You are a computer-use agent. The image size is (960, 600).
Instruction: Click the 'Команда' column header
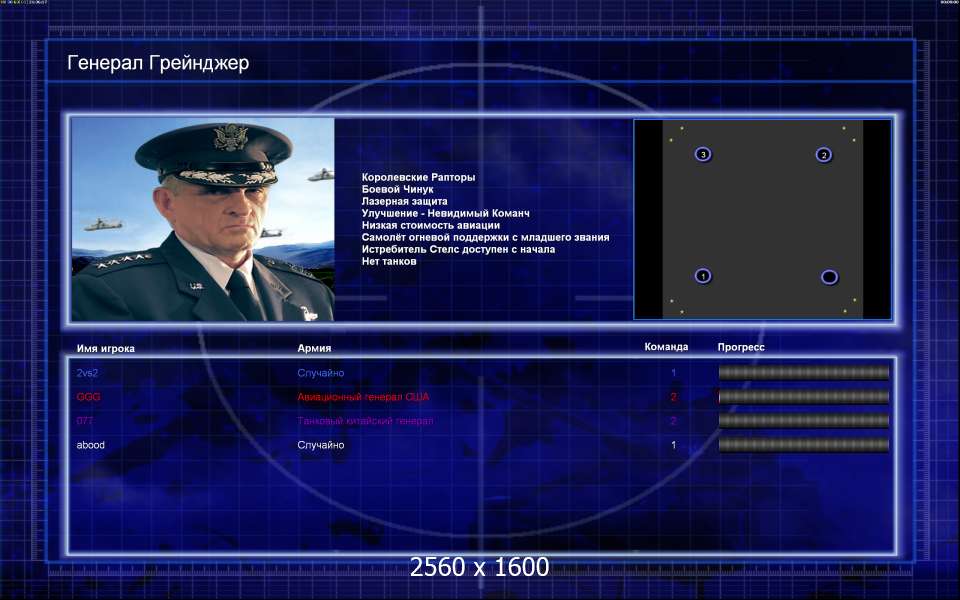click(666, 348)
